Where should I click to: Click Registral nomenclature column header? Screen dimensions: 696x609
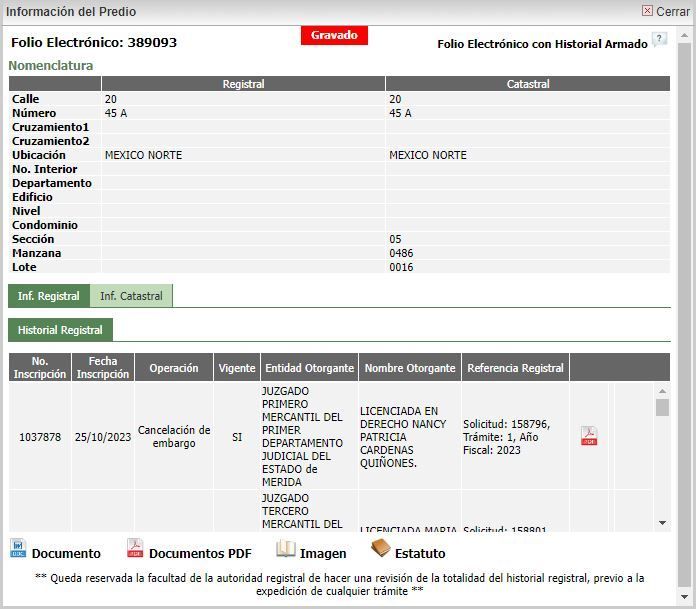click(x=243, y=84)
